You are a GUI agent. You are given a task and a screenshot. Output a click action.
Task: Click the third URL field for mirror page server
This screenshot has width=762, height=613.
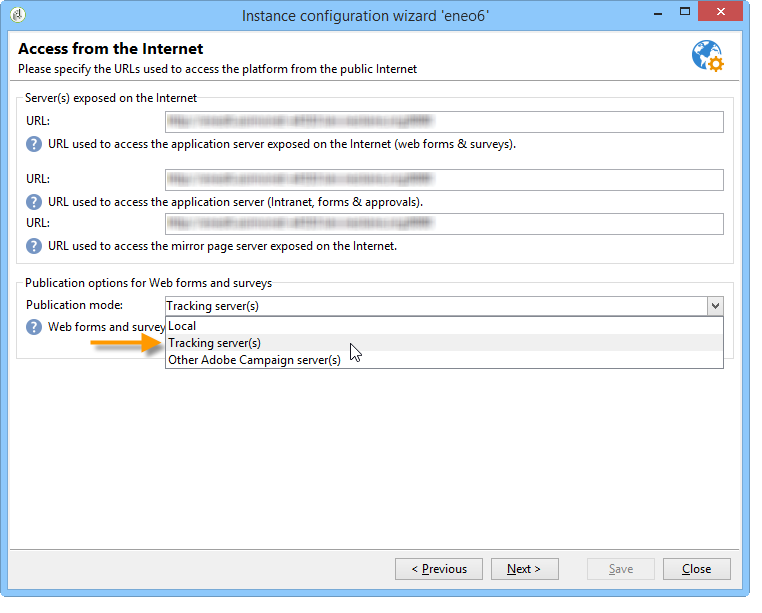click(x=444, y=224)
